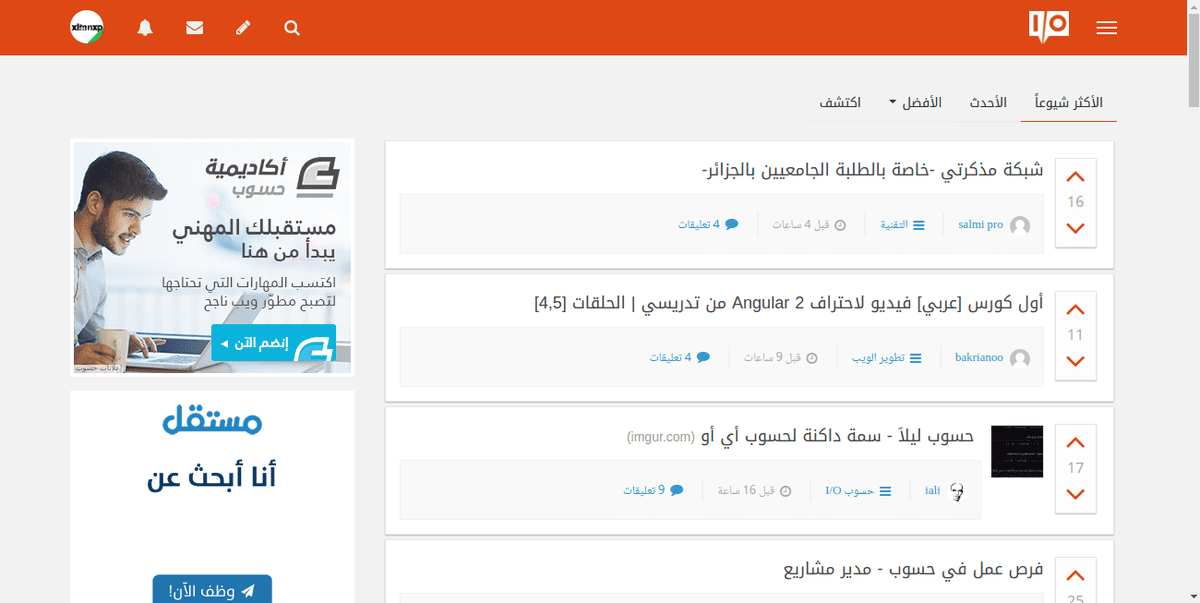Click the أكاديمية حسوب ad banner logo
Image resolution: width=1200 pixels, height=603 pixels.
[x=273, y=176]
